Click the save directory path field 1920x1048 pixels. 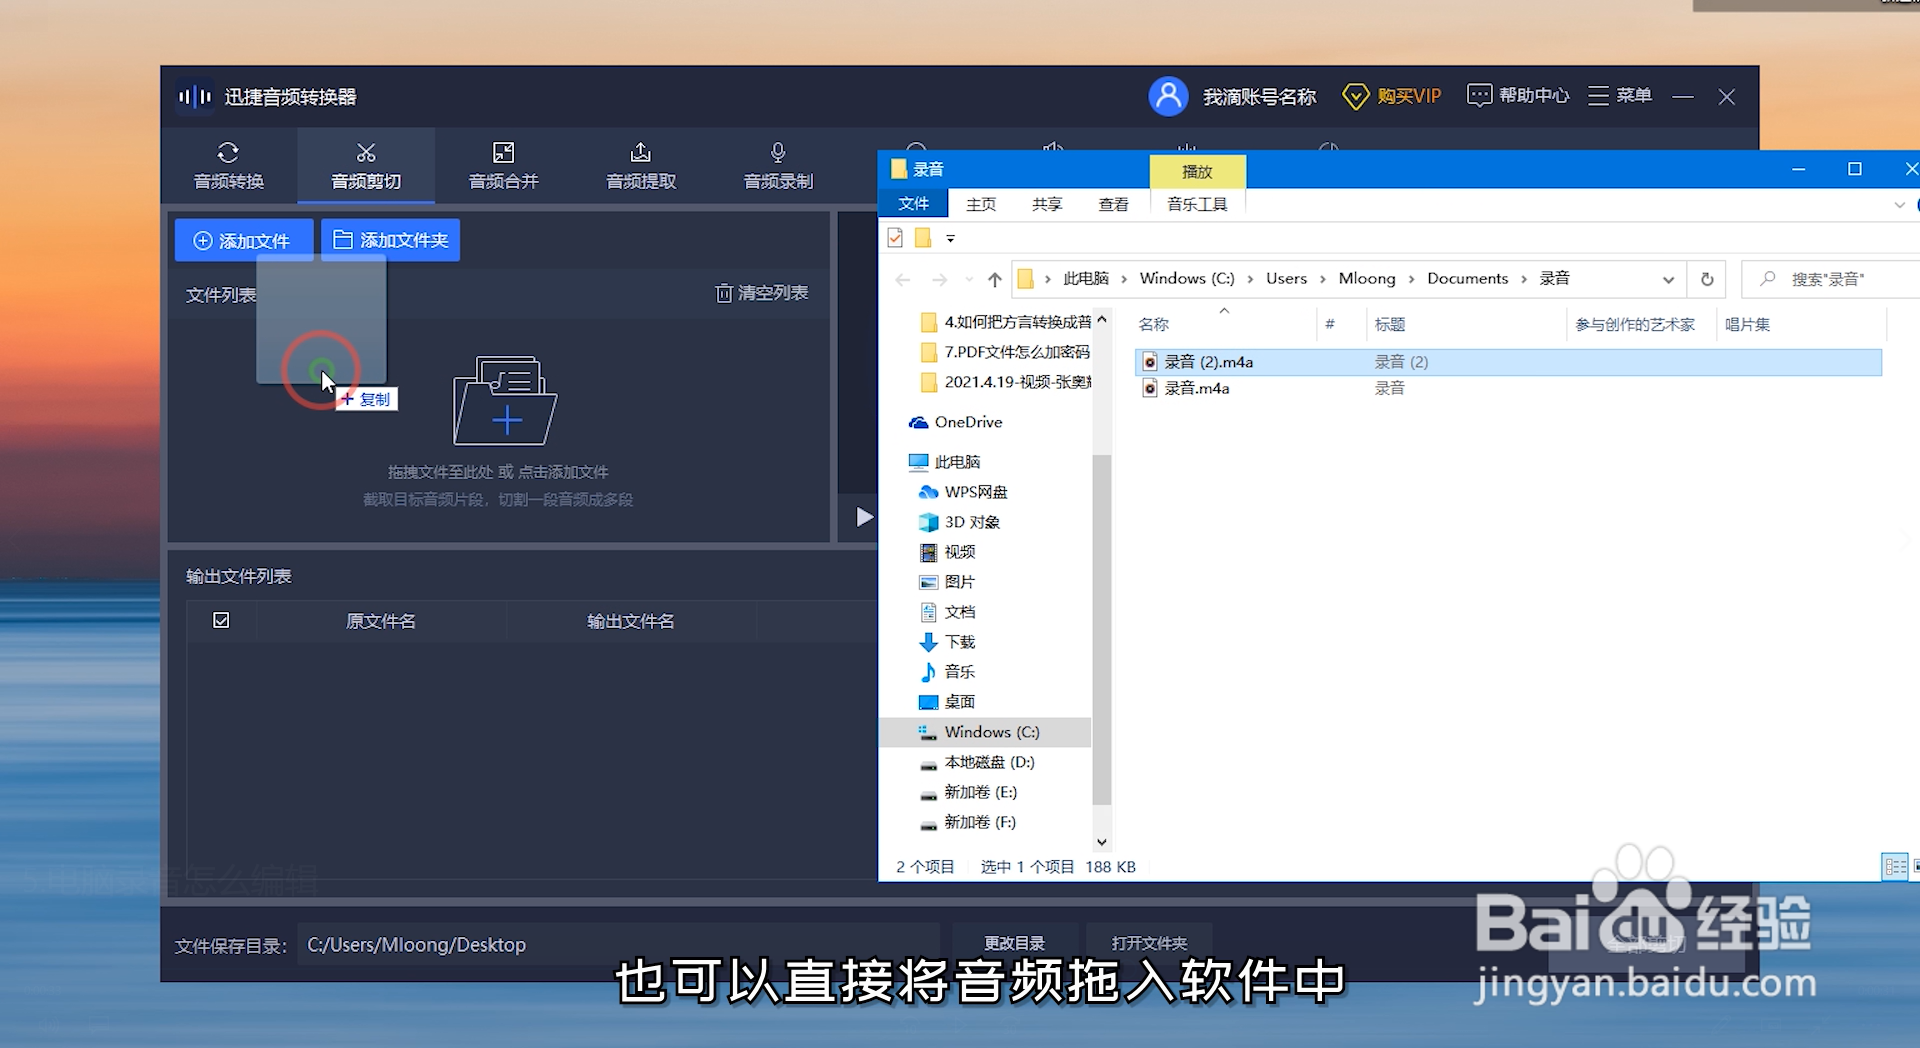point(618,945)
